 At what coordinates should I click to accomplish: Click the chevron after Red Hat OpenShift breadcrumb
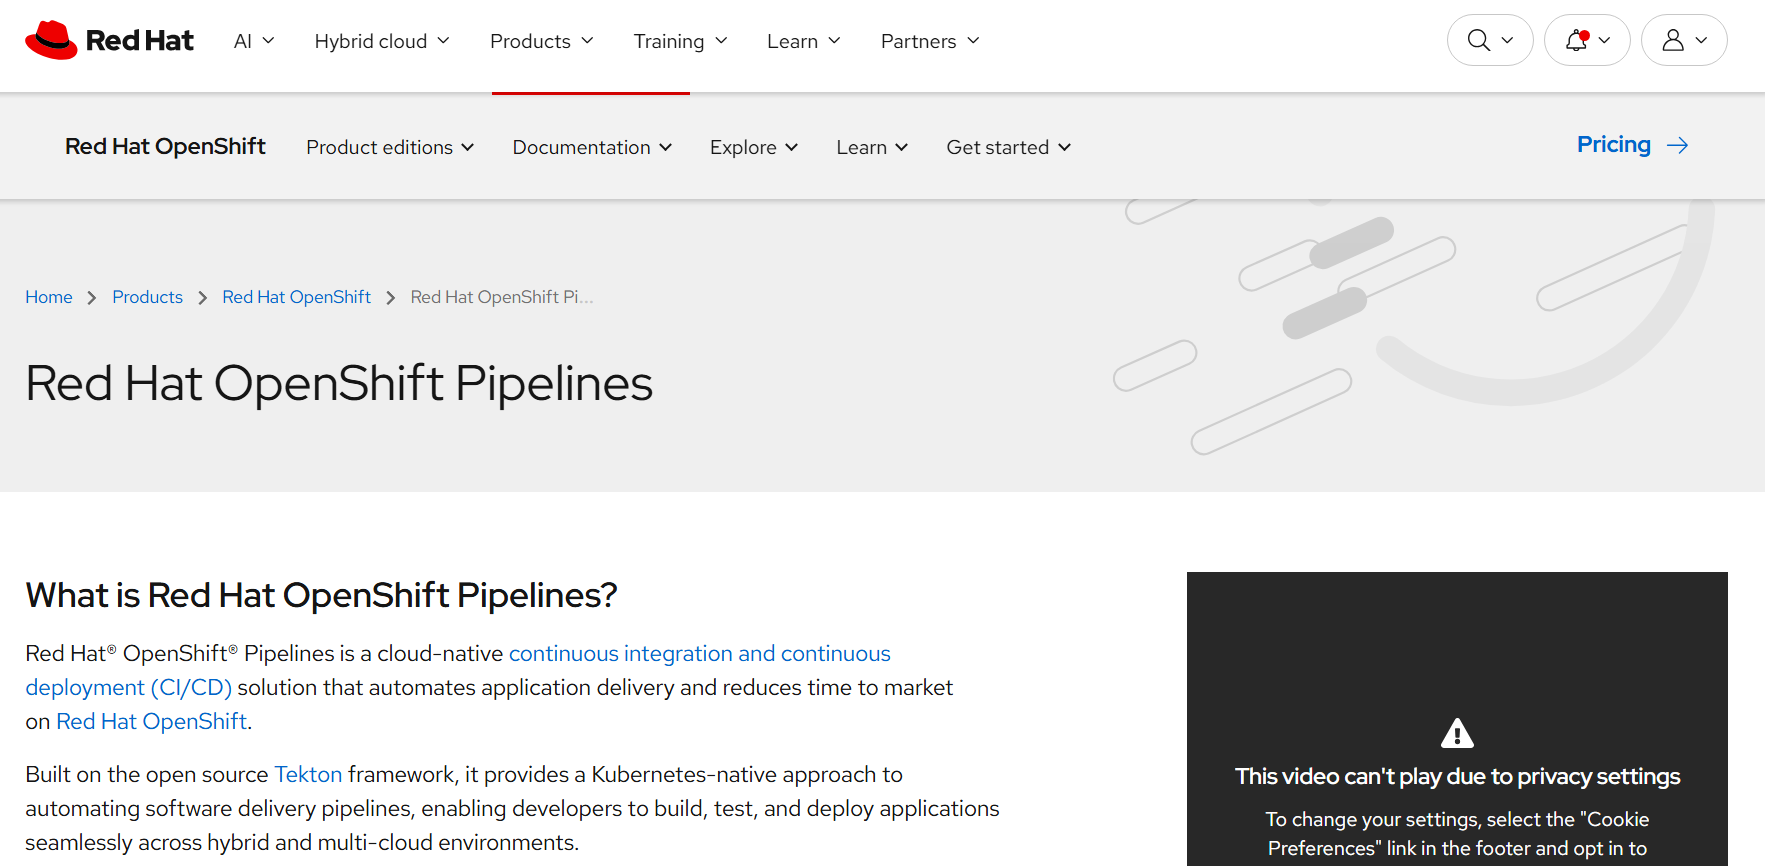(390, 298)
